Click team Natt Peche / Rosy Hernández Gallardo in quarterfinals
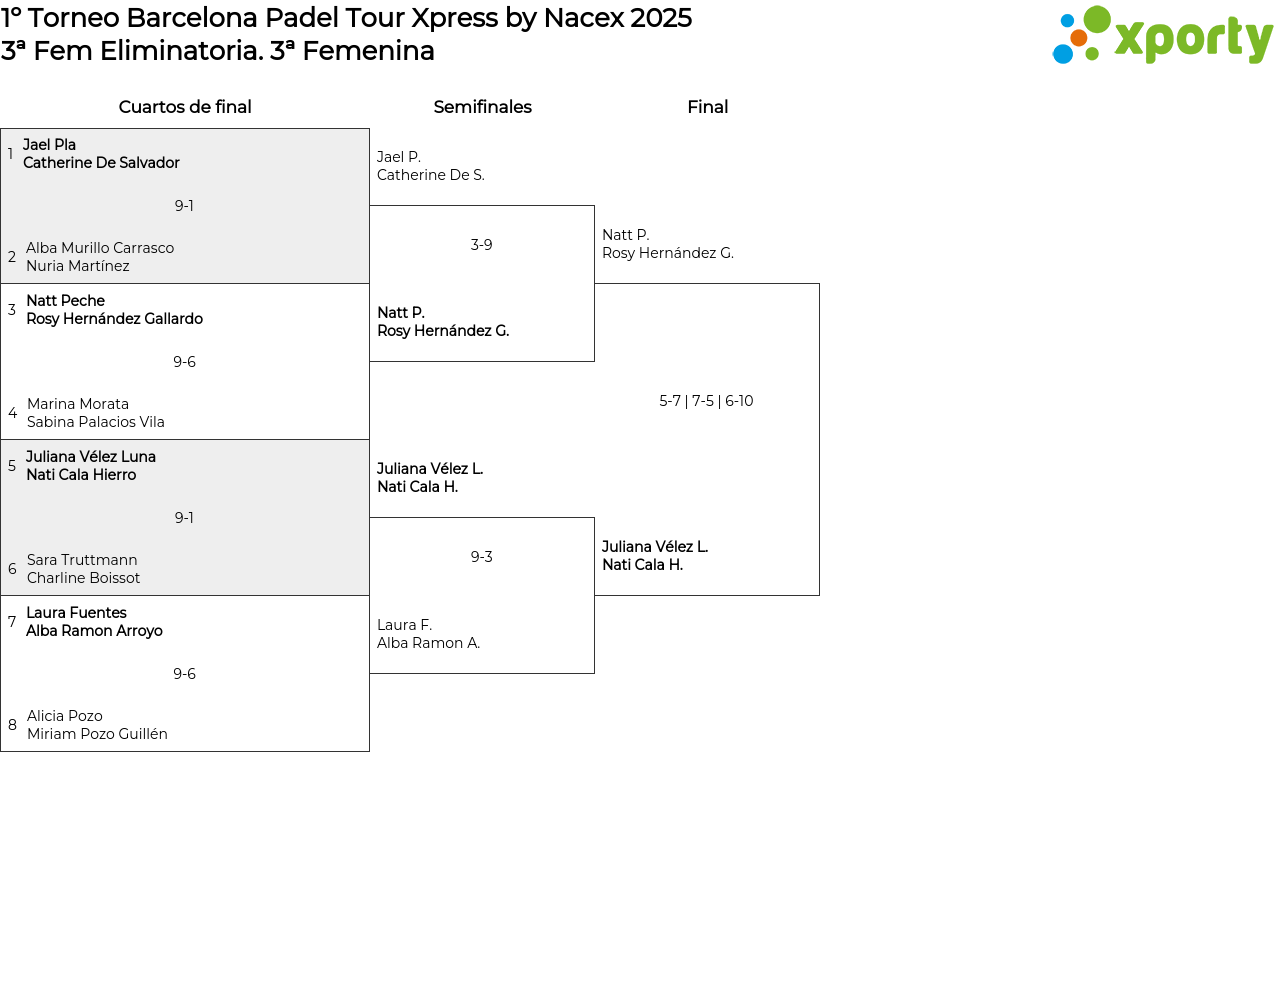 114,310
